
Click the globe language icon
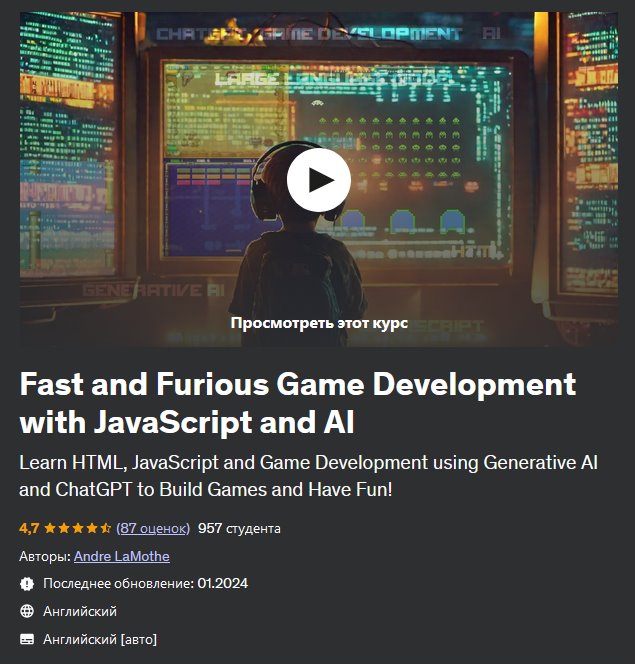coord(27,611)
